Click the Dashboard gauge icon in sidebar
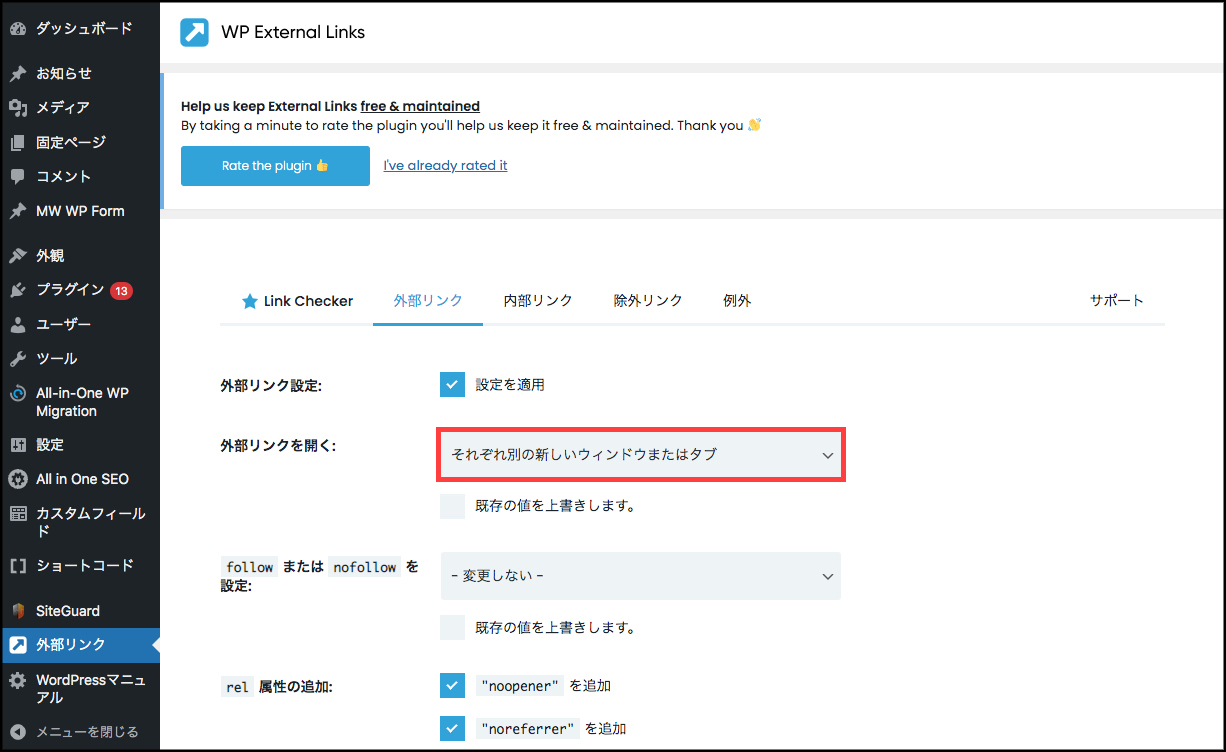This screenshot has height=752, width=1226. click(17, 29)
